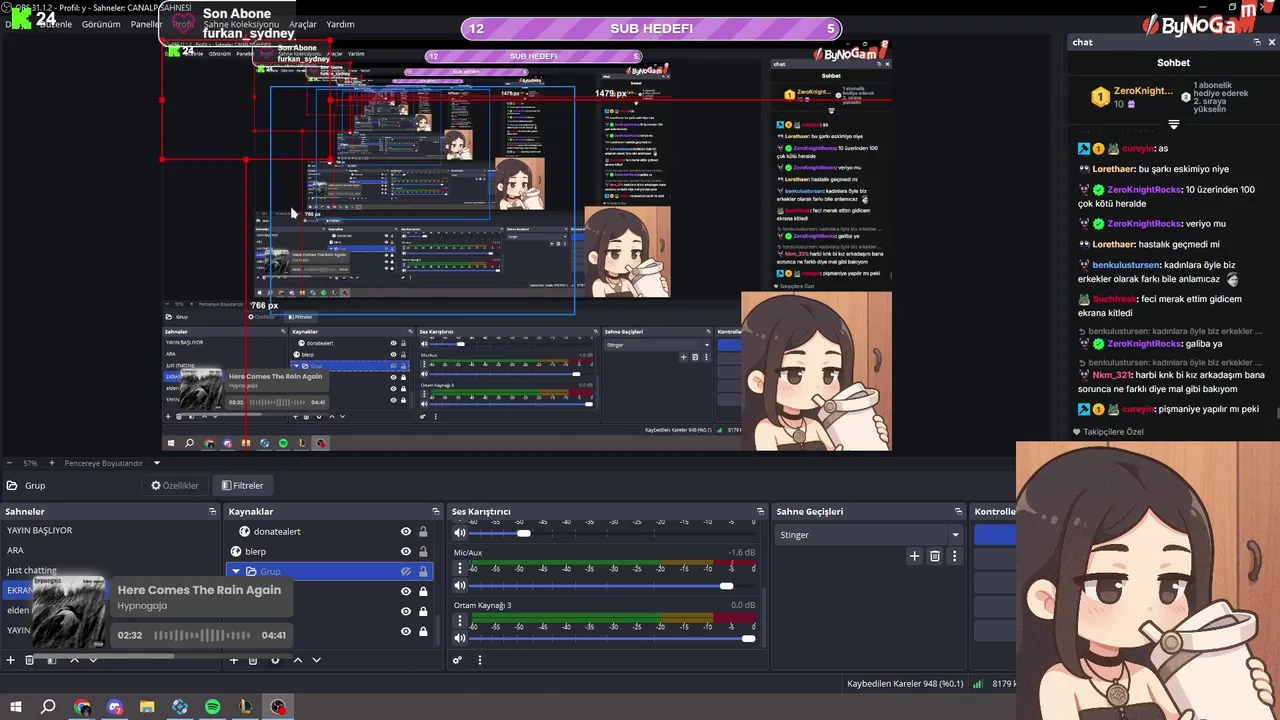This screenshot has width=1280, height=720.
Task: Move selected scene up in Sahneler toolbar
Action: tap(74, 660)
